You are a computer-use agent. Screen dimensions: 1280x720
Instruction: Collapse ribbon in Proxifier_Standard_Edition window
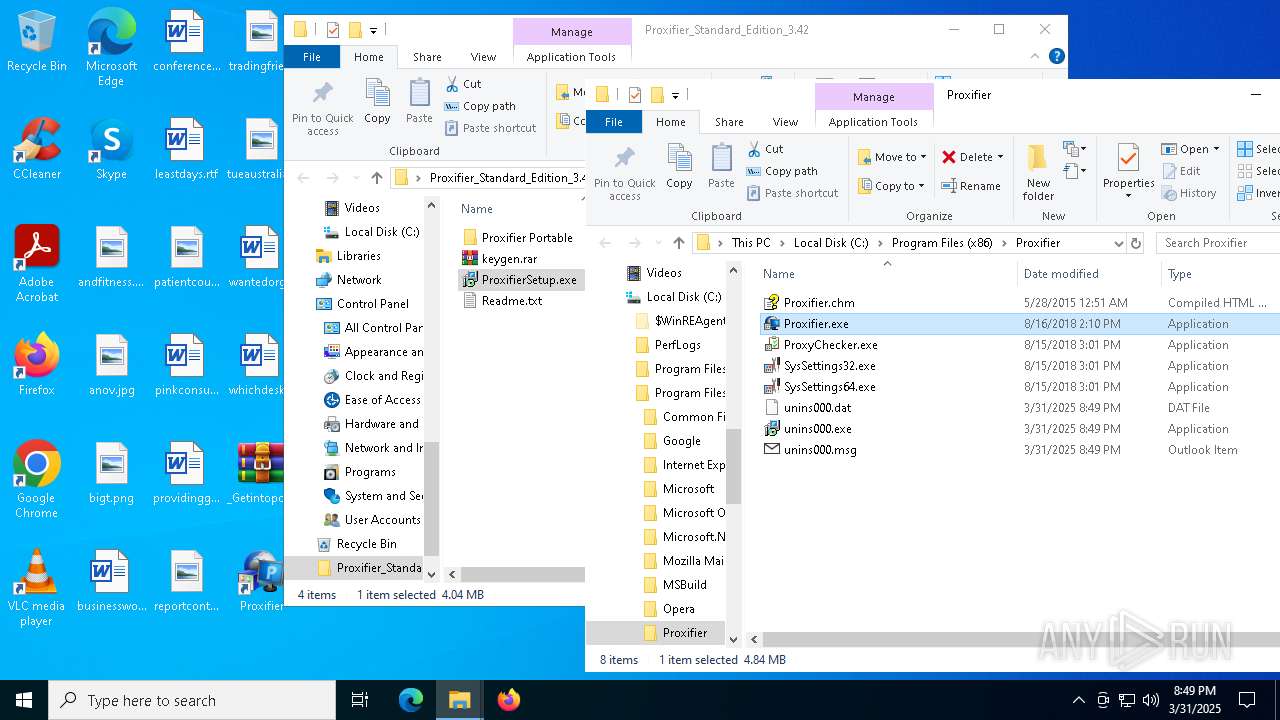1036,57
